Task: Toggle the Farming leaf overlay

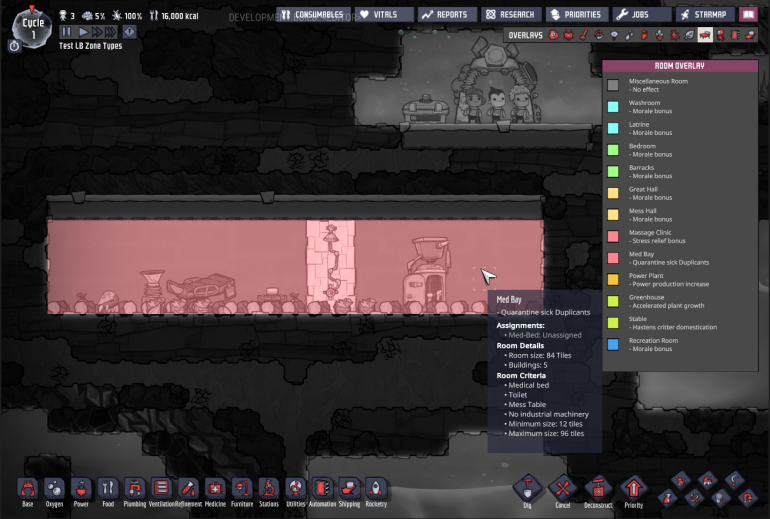Action: pyautogui.click(x=690, y=35)
